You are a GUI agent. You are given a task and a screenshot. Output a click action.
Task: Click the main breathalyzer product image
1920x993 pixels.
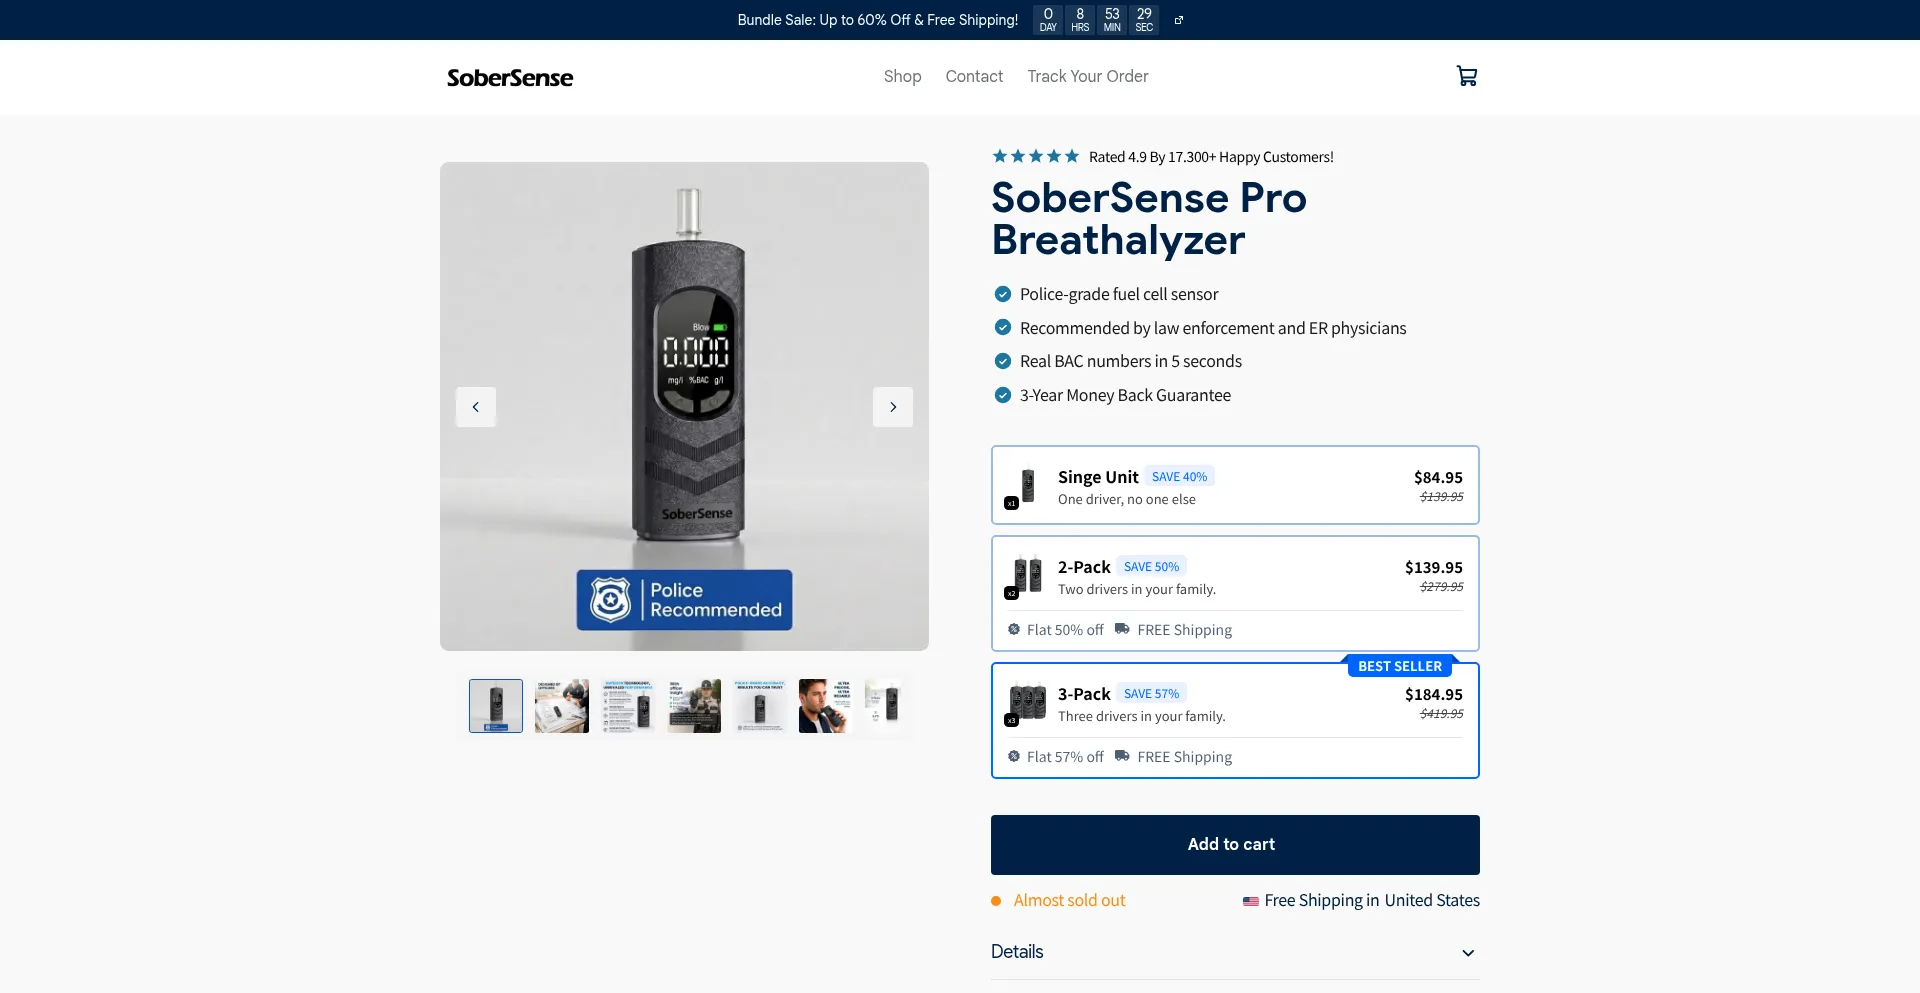[684, 406]
